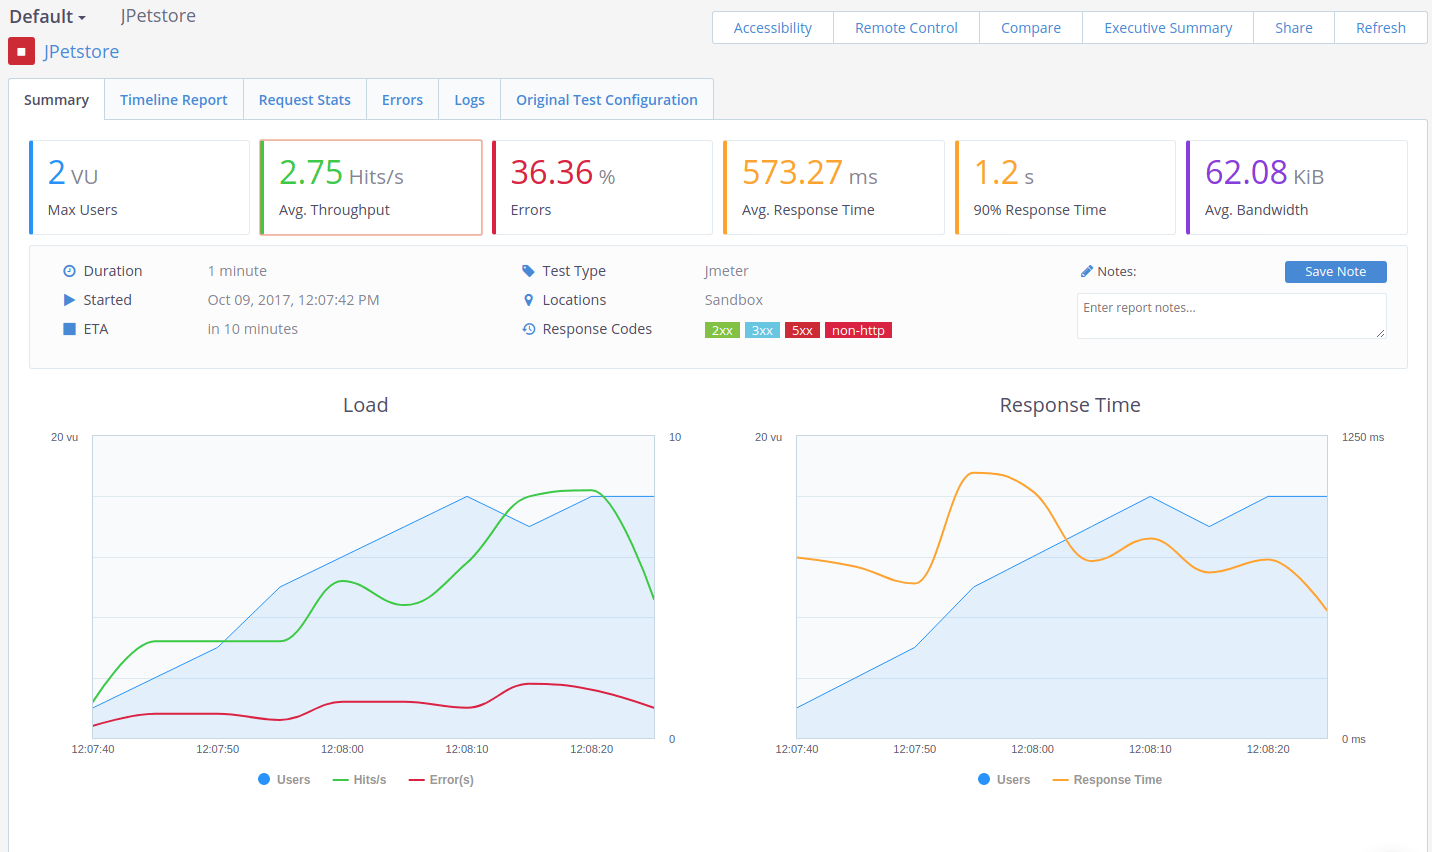Image resolution: width=1432 pixels, height=852 pixels.
Task: Select the 90% Response Time card
Action: (1065, 188)
